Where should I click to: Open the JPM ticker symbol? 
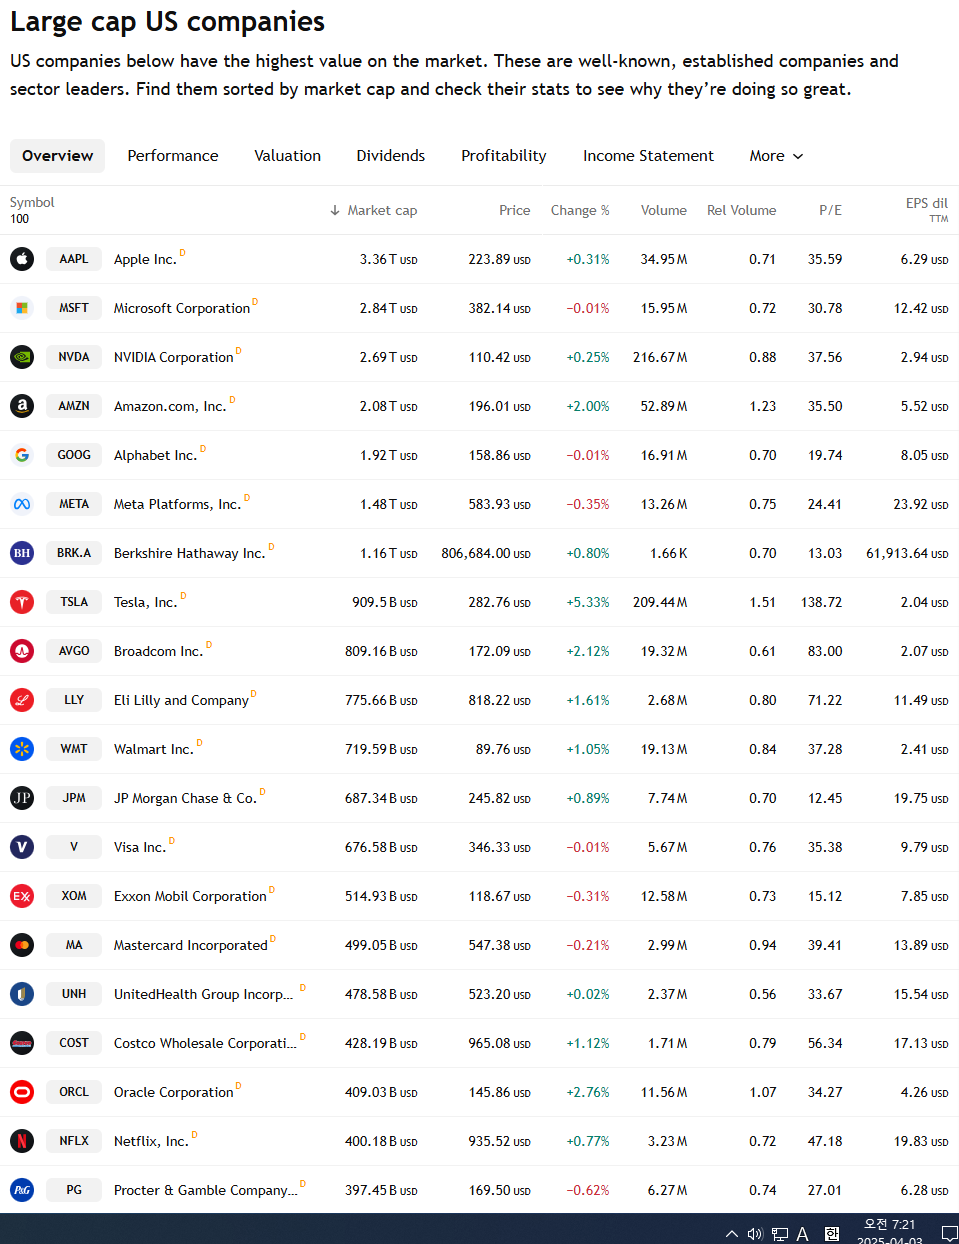coord(74,798)
